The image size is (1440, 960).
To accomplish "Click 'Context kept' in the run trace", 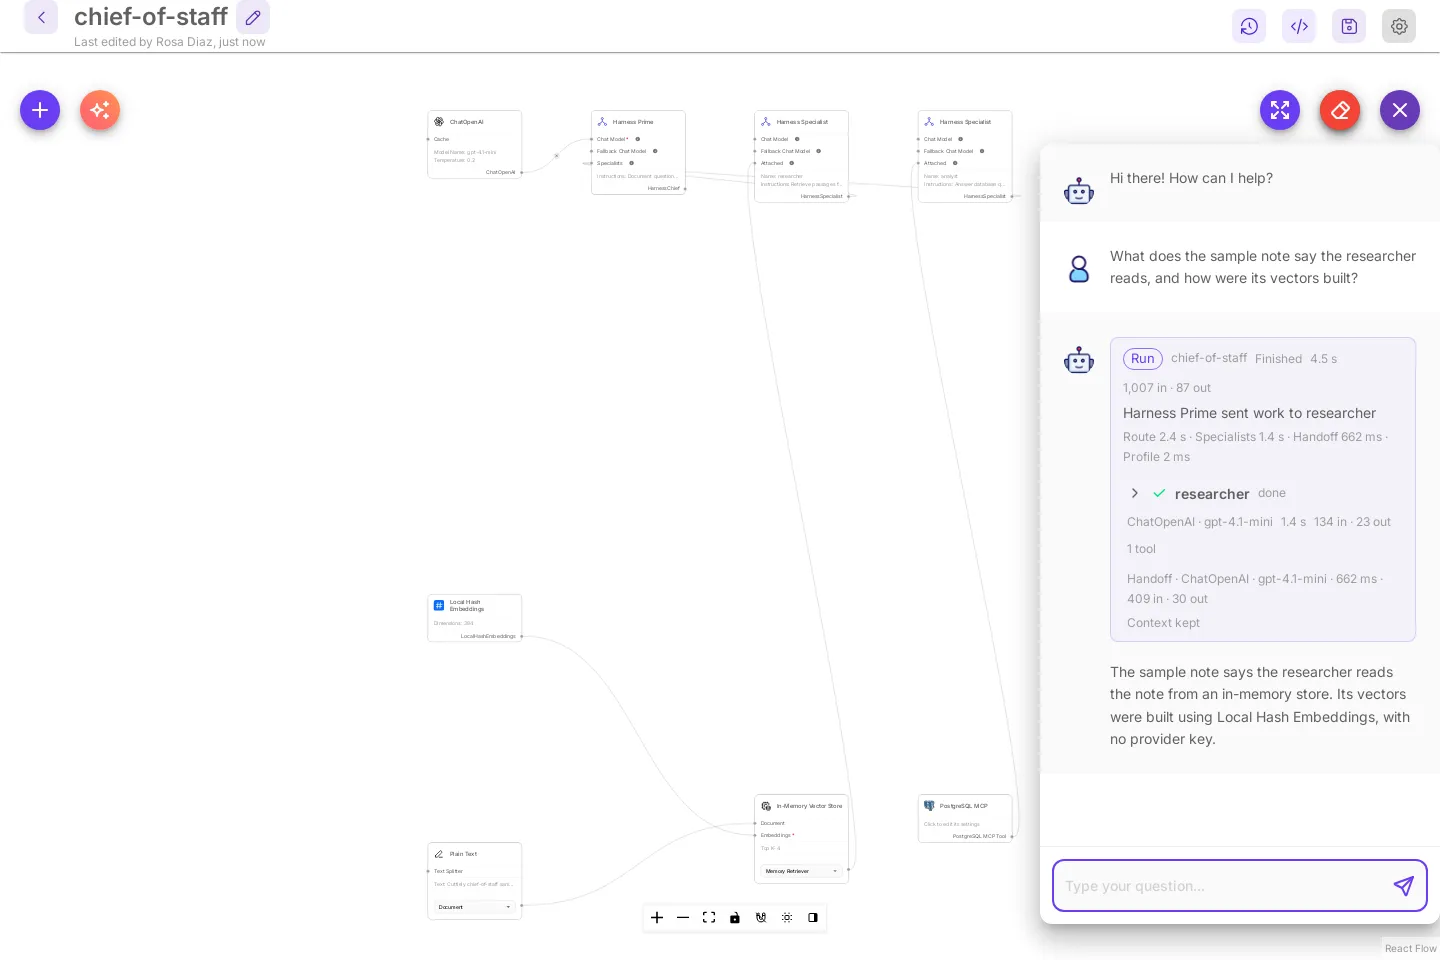I will (x=1163, y=623).
